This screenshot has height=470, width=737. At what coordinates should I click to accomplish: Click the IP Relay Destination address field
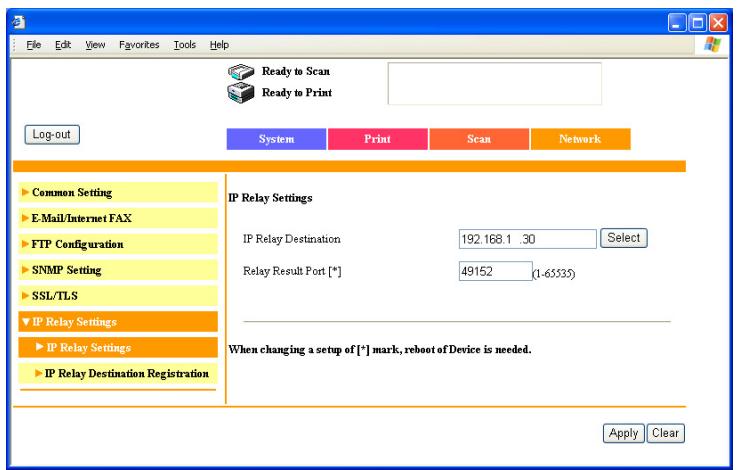527,239
